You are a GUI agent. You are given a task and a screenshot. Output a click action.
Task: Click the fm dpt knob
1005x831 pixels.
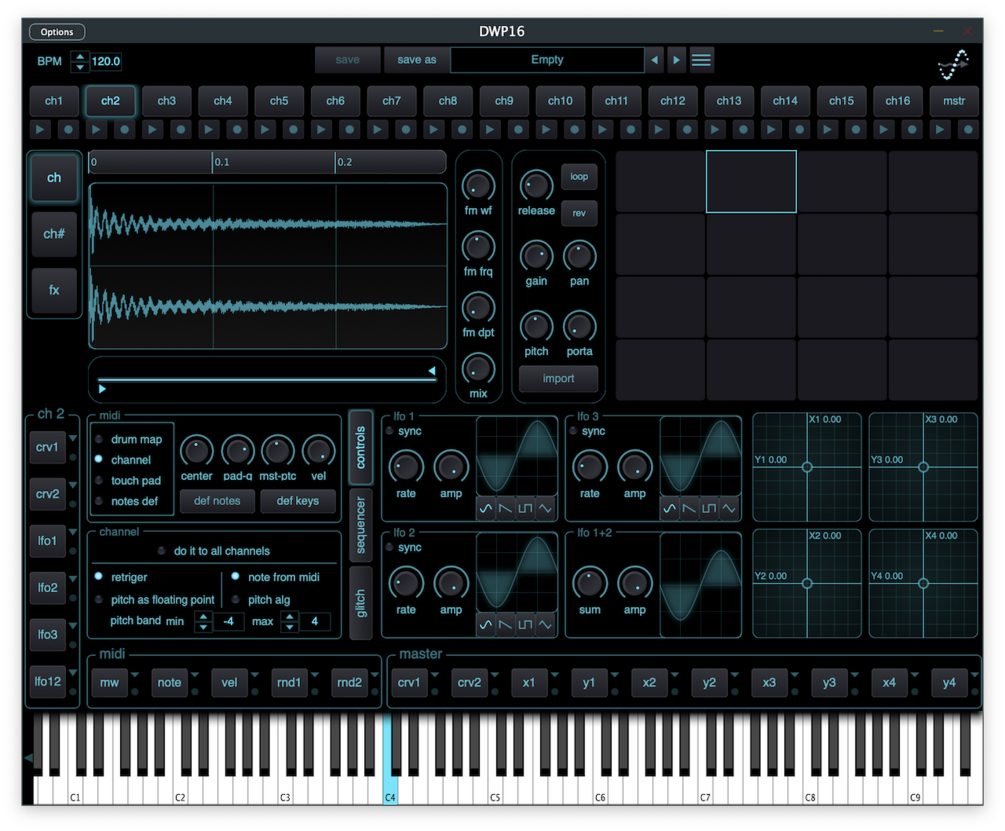pos(478,308)
